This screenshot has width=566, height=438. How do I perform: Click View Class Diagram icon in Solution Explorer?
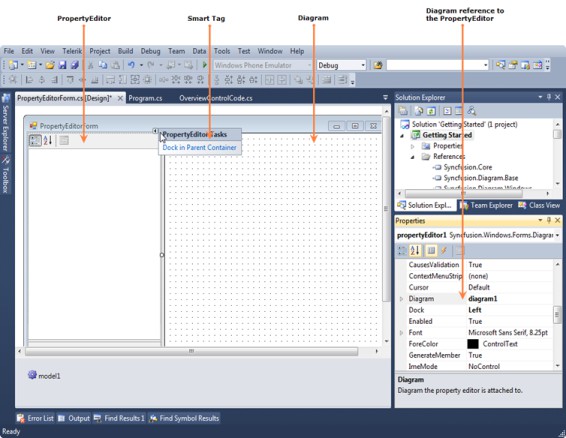[x=471, y=111]
